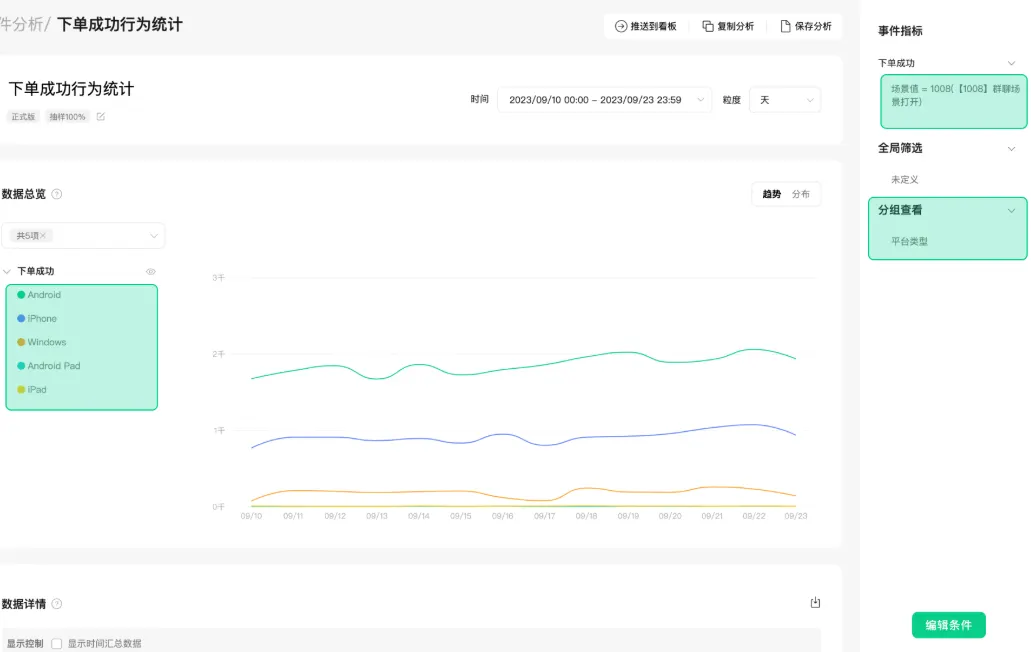This screenshot has height=652, width=1031.
Task: Click the green 编辑条件 button
Action: (x=948, y=625)
